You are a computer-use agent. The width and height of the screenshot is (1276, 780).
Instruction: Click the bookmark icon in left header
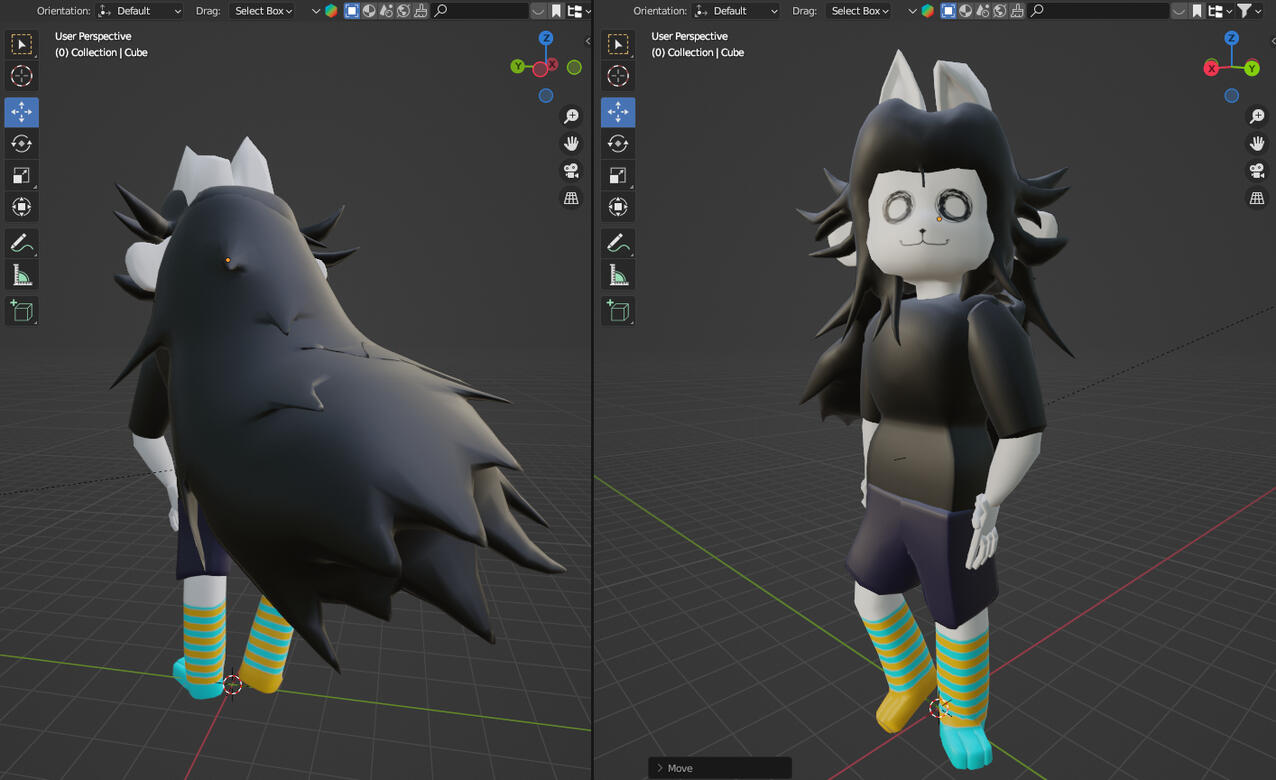[556, 11]
